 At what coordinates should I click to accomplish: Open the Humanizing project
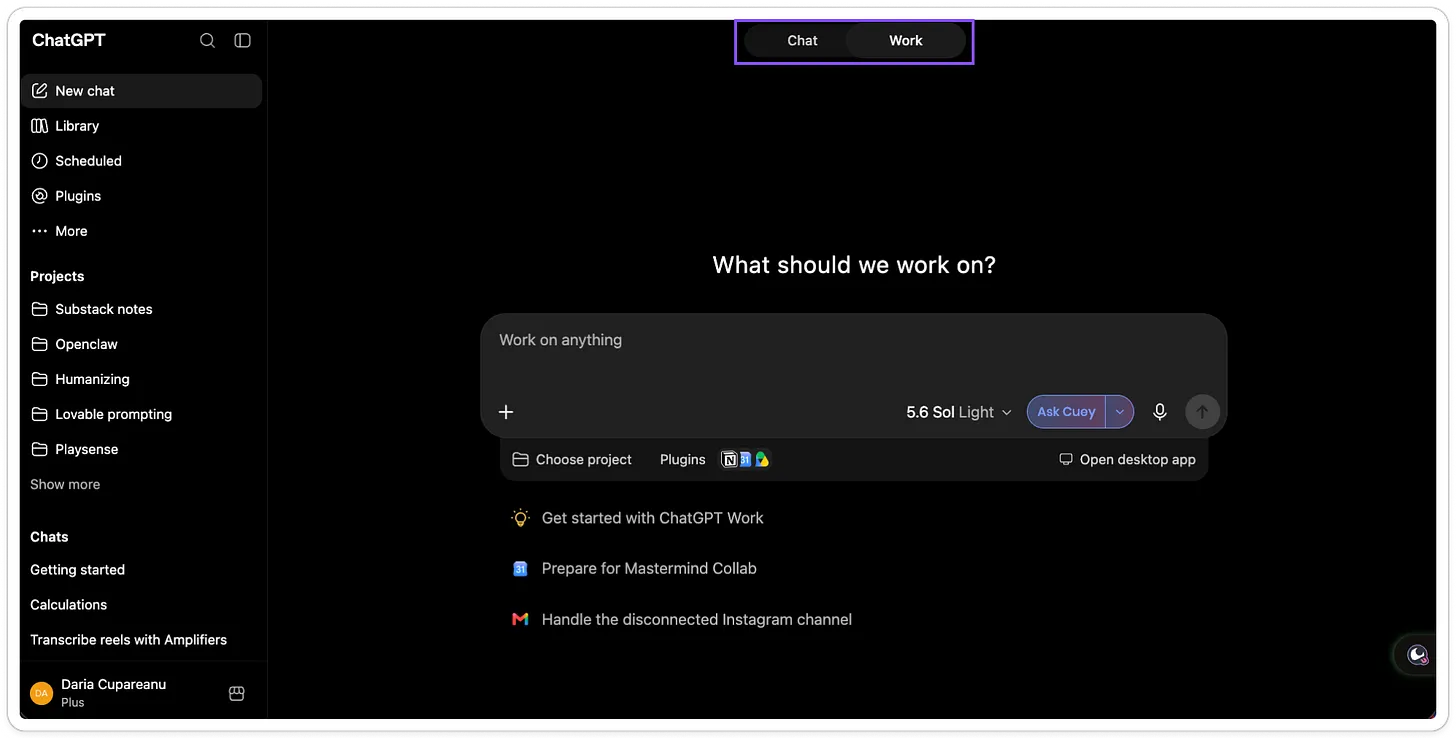(x=141, y=379)
